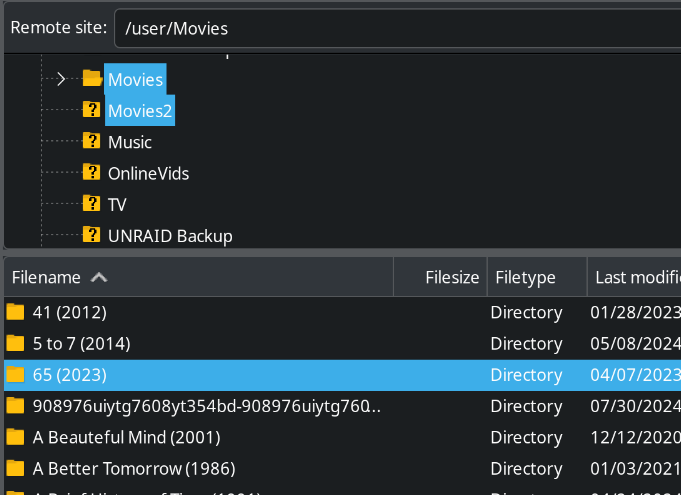Select OnlineVids in the remote tree
681x495 pixels.
click(149, 174)
